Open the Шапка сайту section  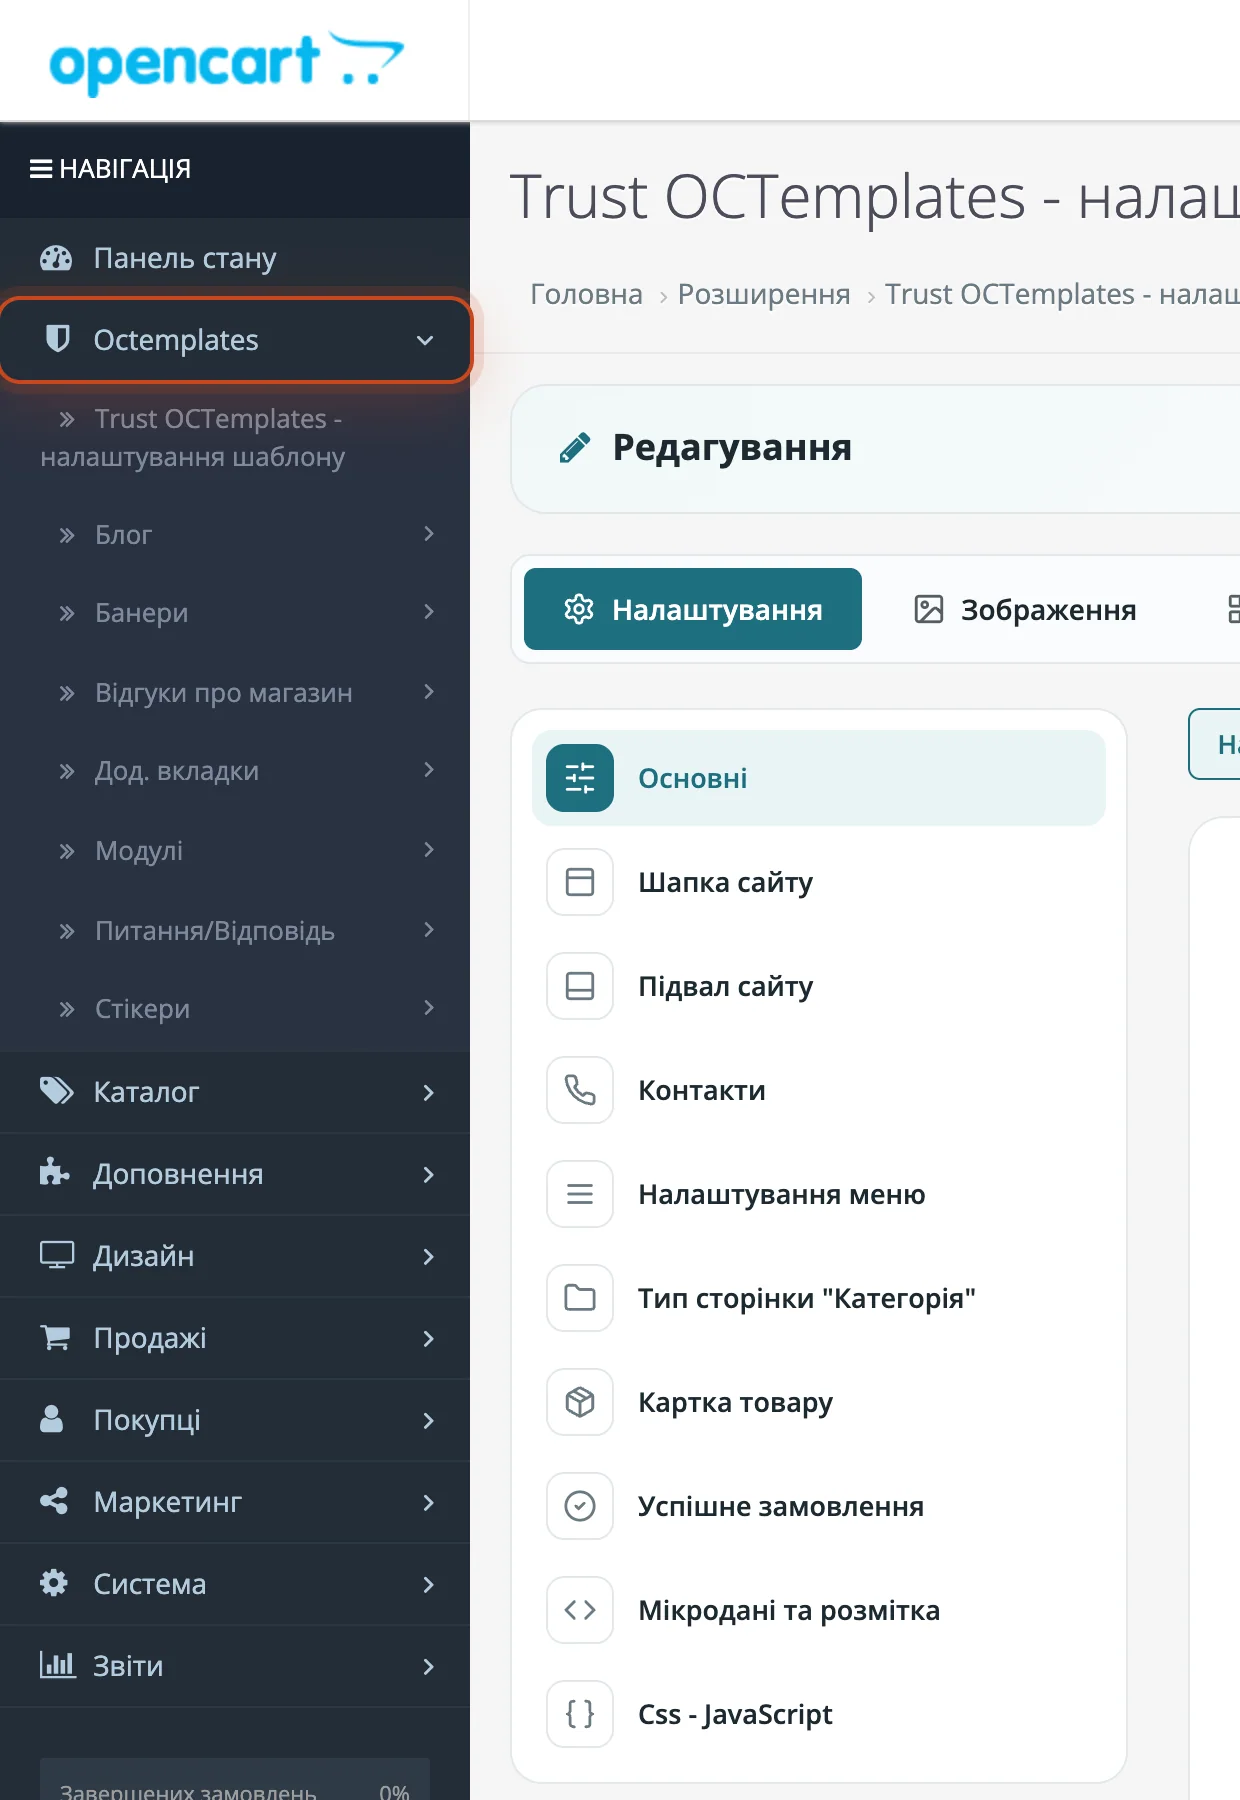tap(819, 882)
